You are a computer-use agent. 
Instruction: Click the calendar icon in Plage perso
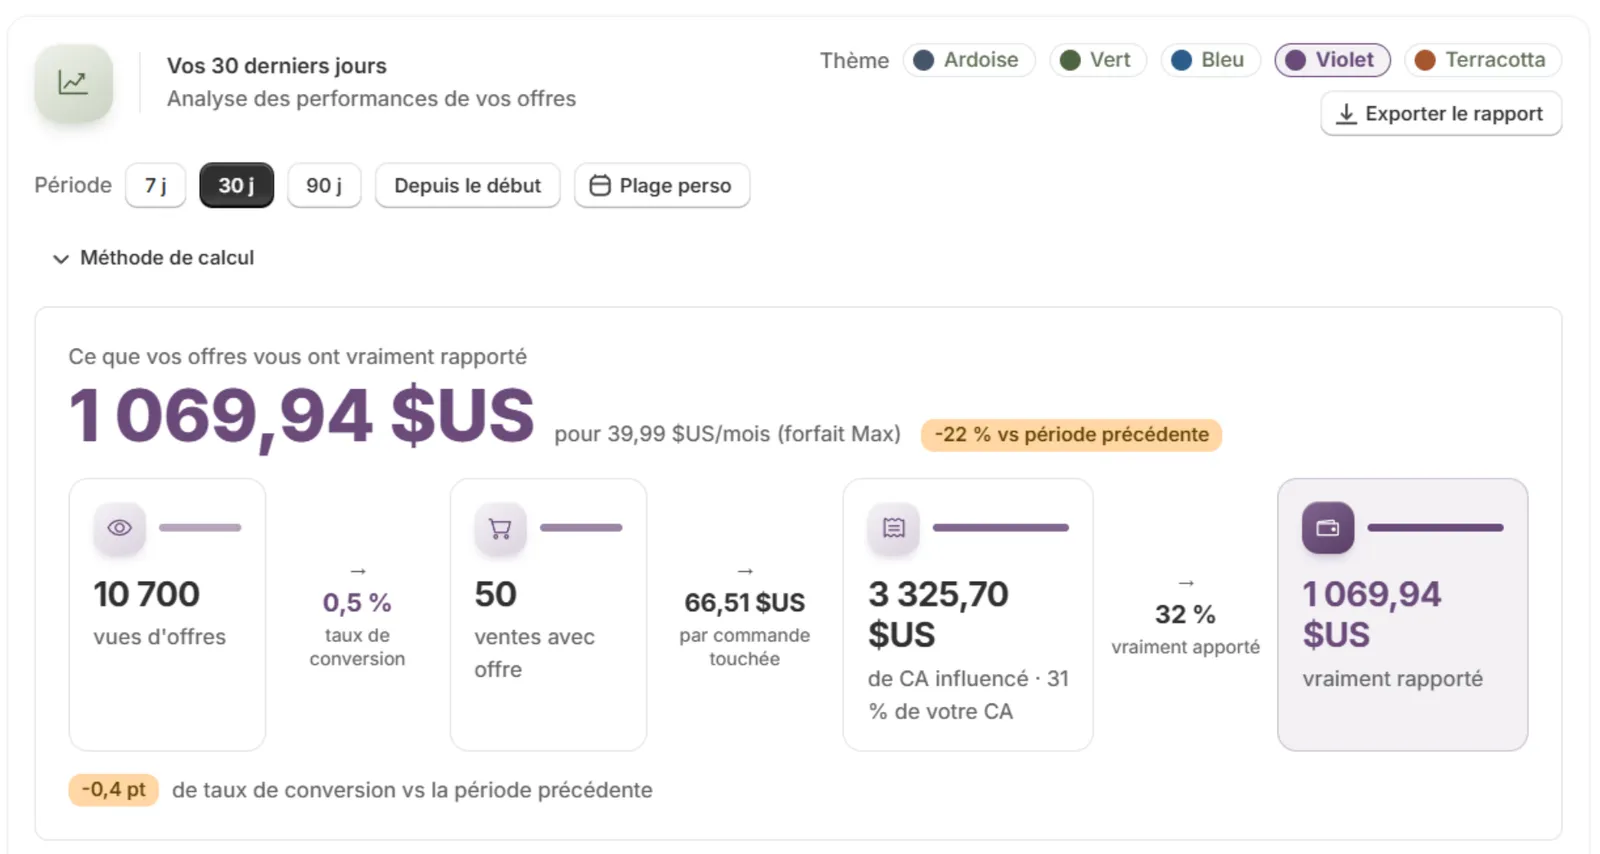pyautogui.click(x=599, y=185)
